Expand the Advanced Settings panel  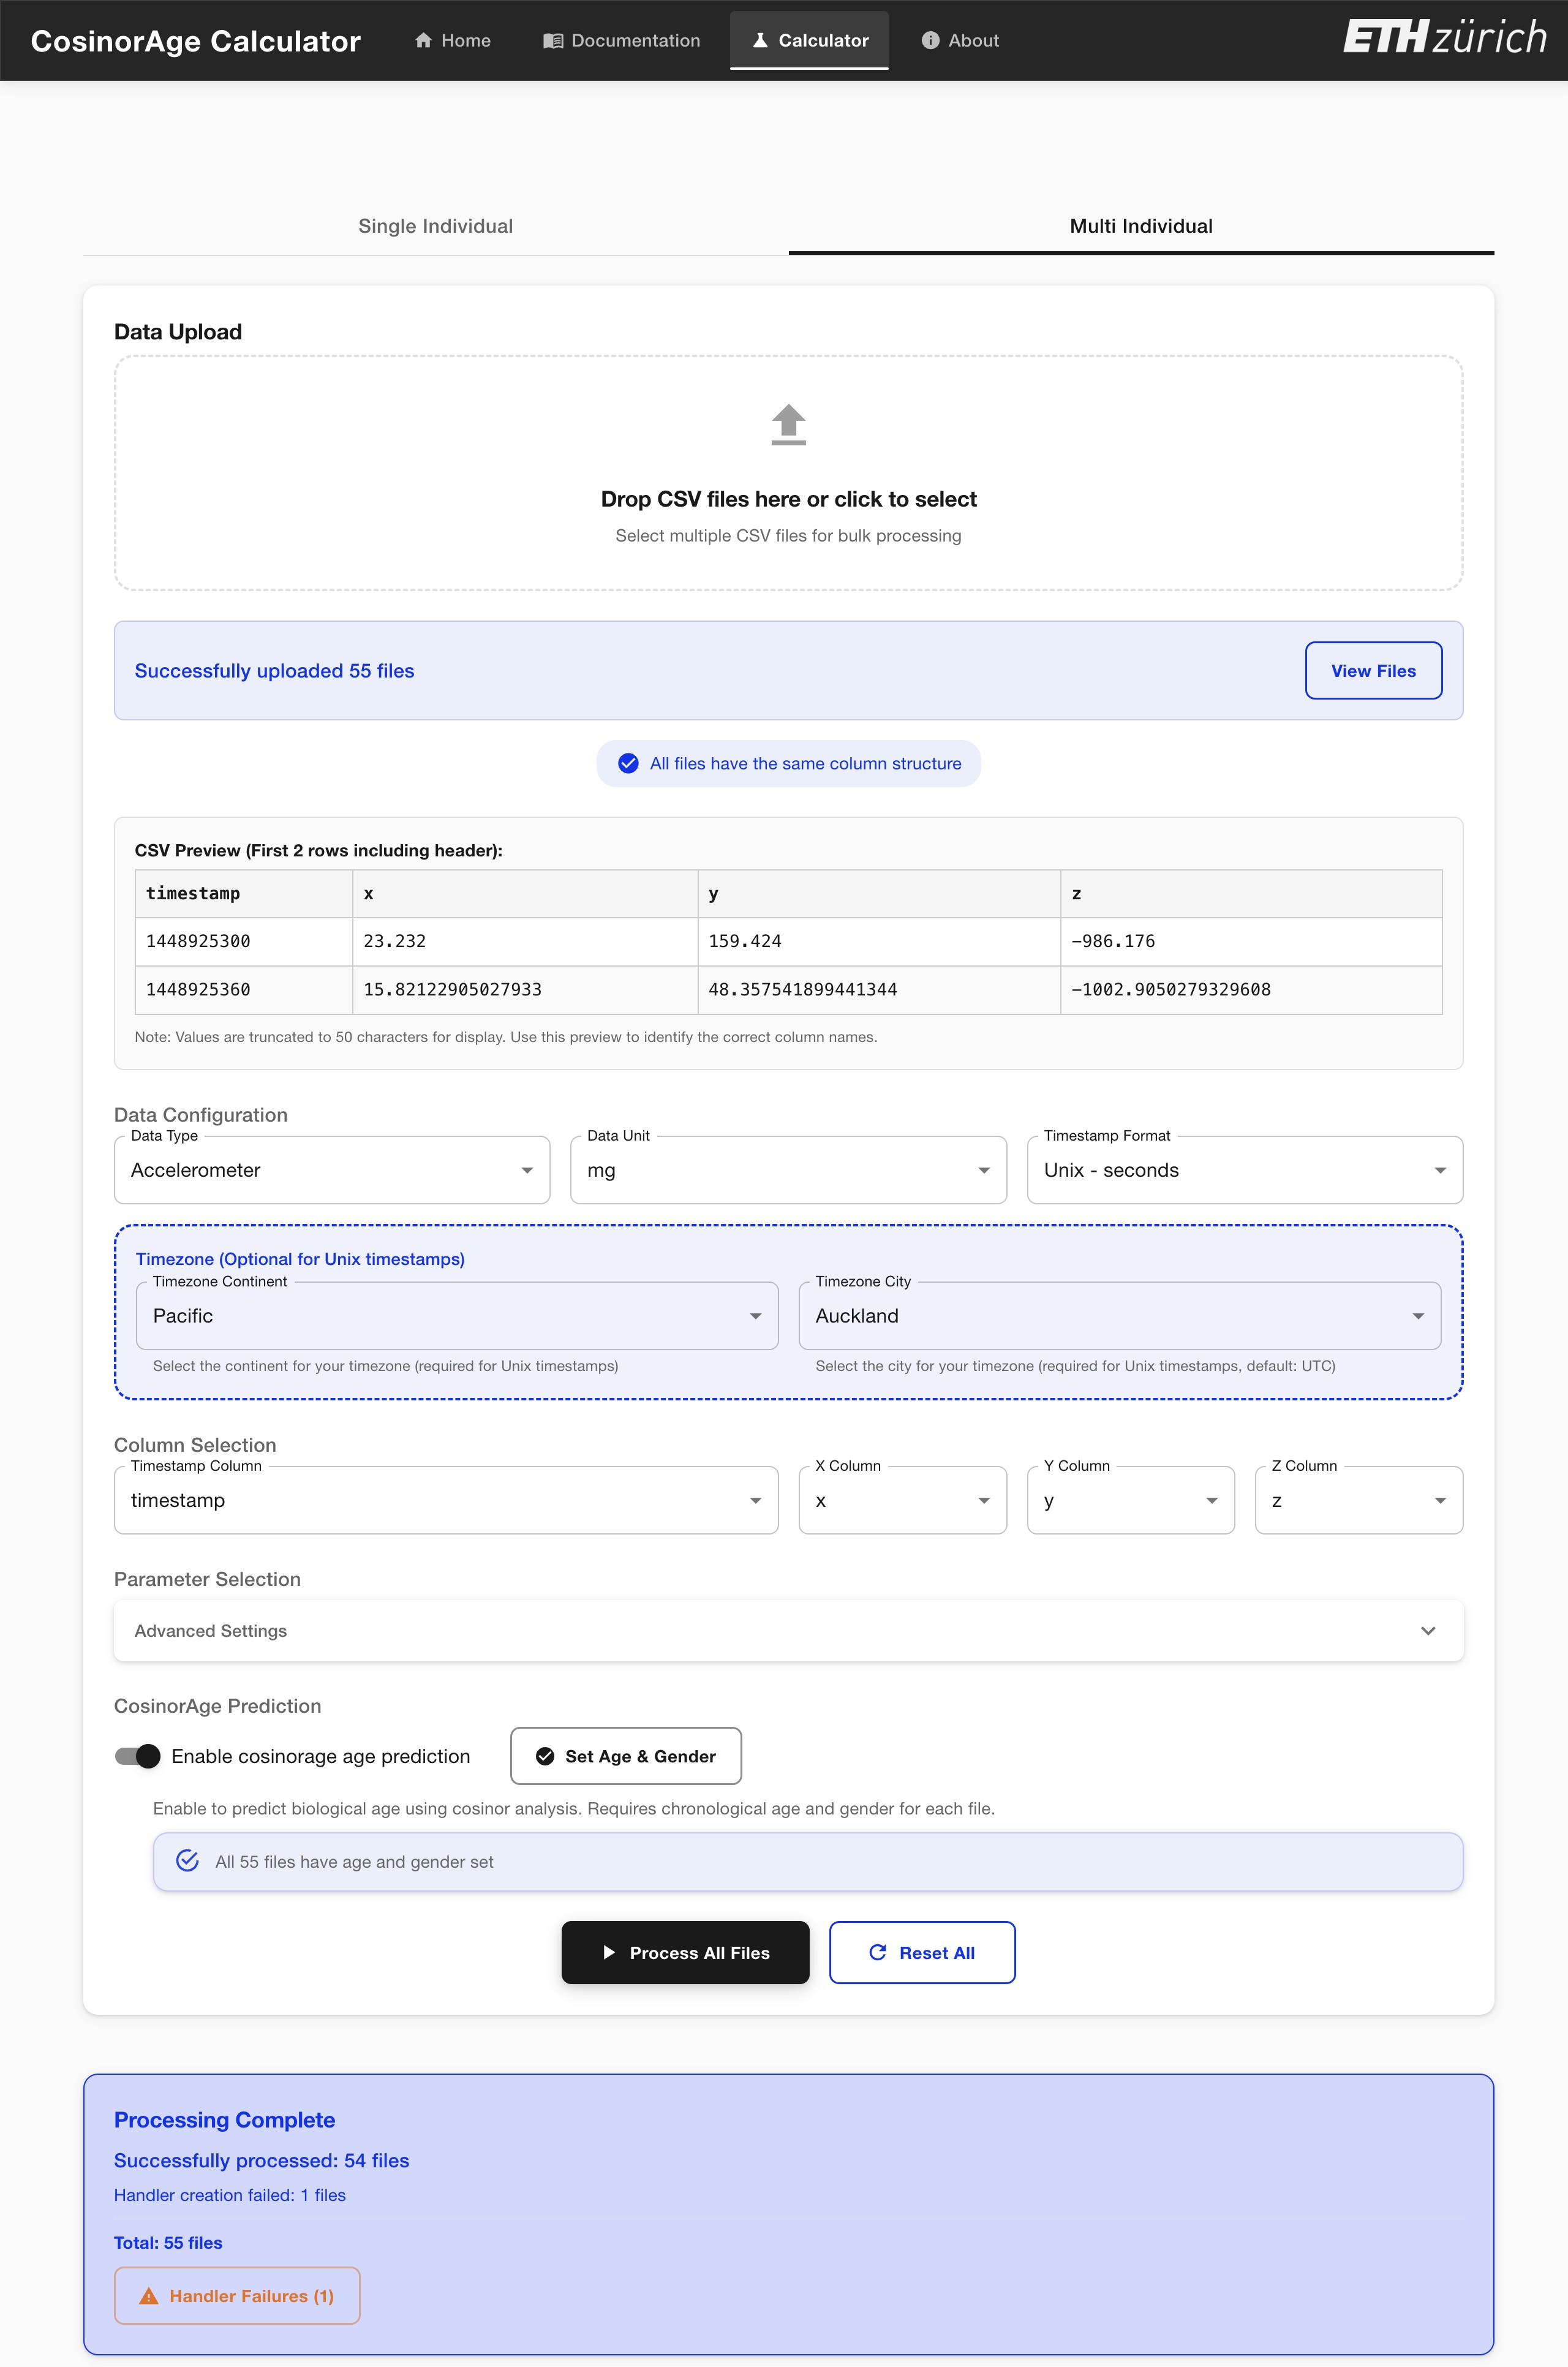tap(788, 1631)
